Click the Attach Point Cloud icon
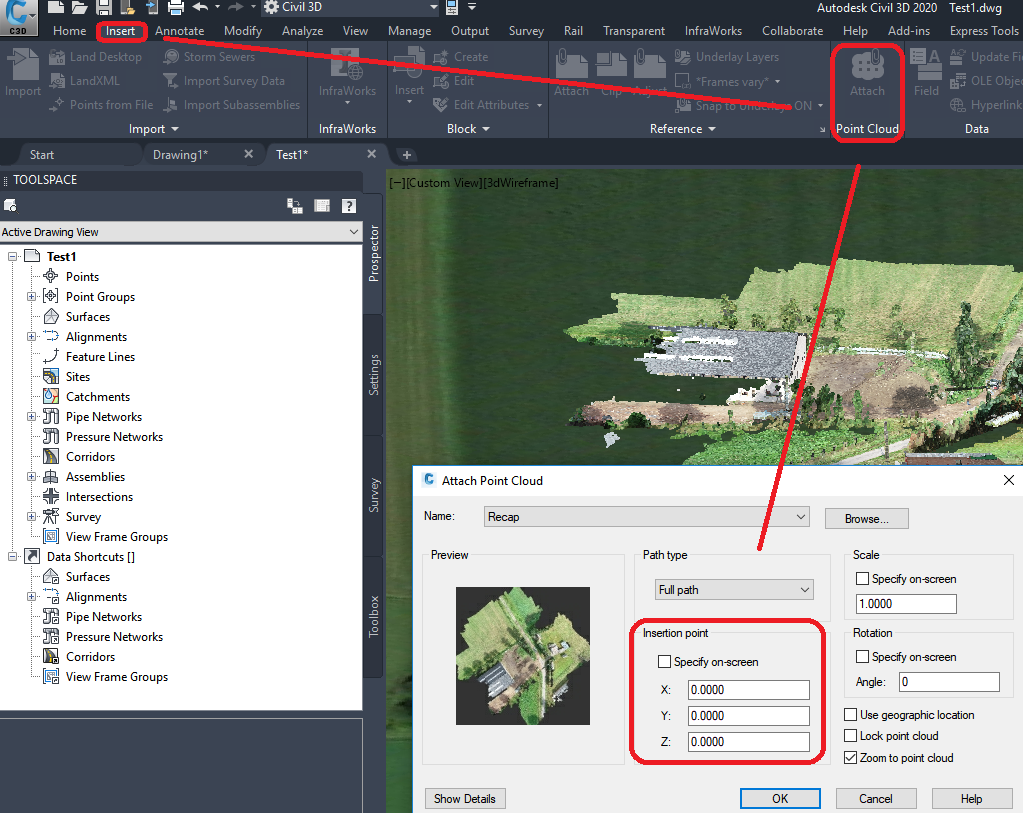This screenshot has width=1023, height=813. [868, 64]
